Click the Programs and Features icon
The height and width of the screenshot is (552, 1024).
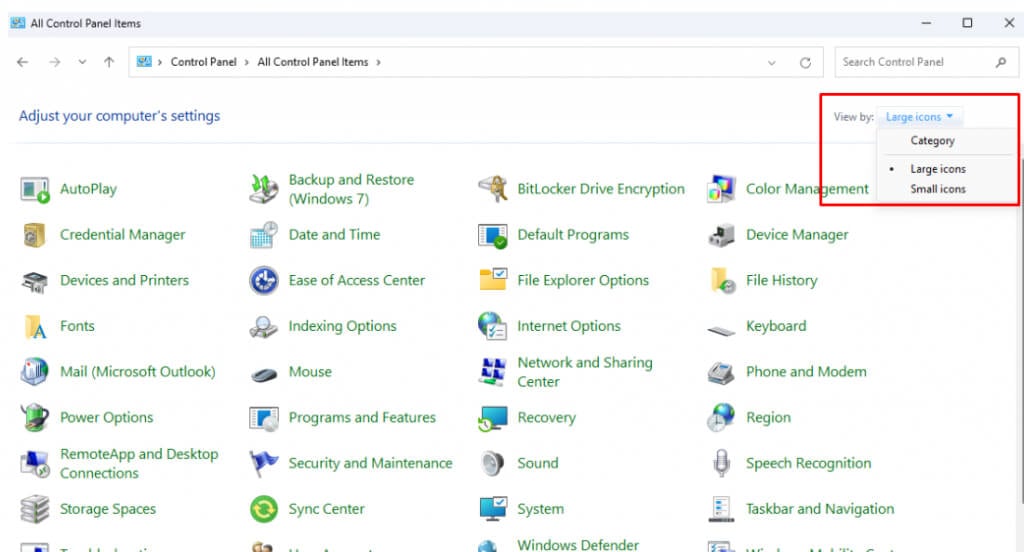click(264, 418)
